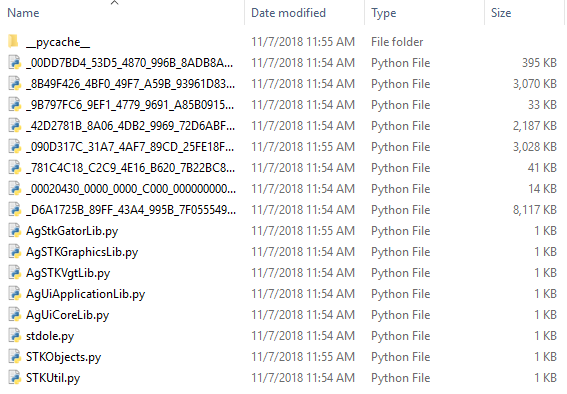Select the stdole.py file icon

point(14,335)
